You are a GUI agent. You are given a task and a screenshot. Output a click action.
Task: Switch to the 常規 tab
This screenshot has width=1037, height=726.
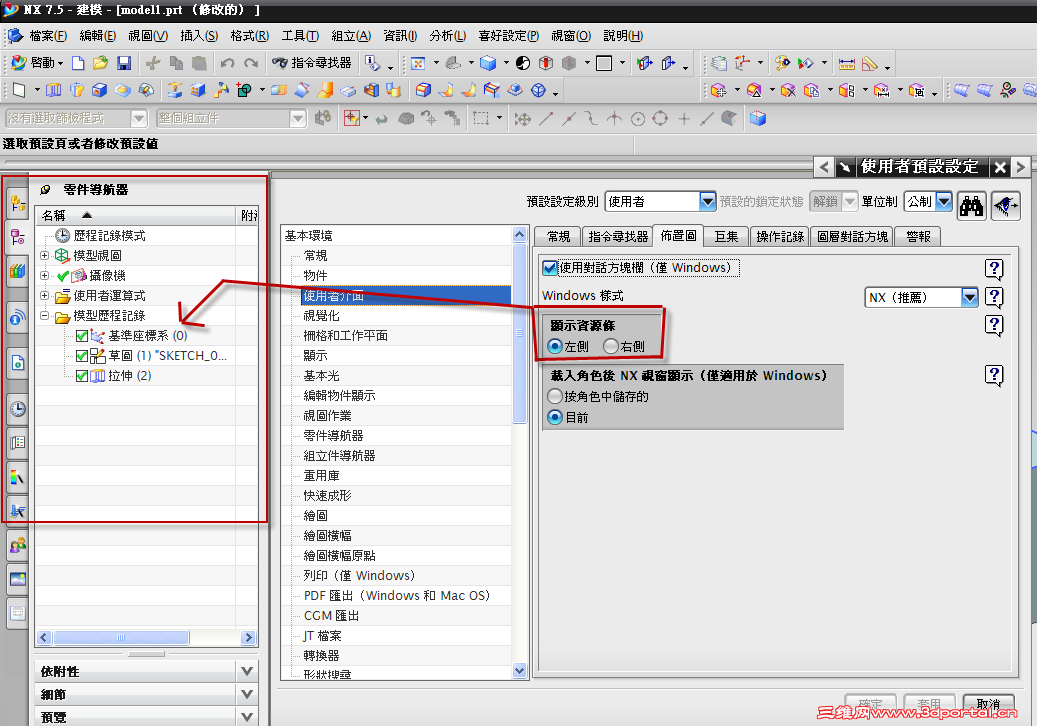point(558,237)
